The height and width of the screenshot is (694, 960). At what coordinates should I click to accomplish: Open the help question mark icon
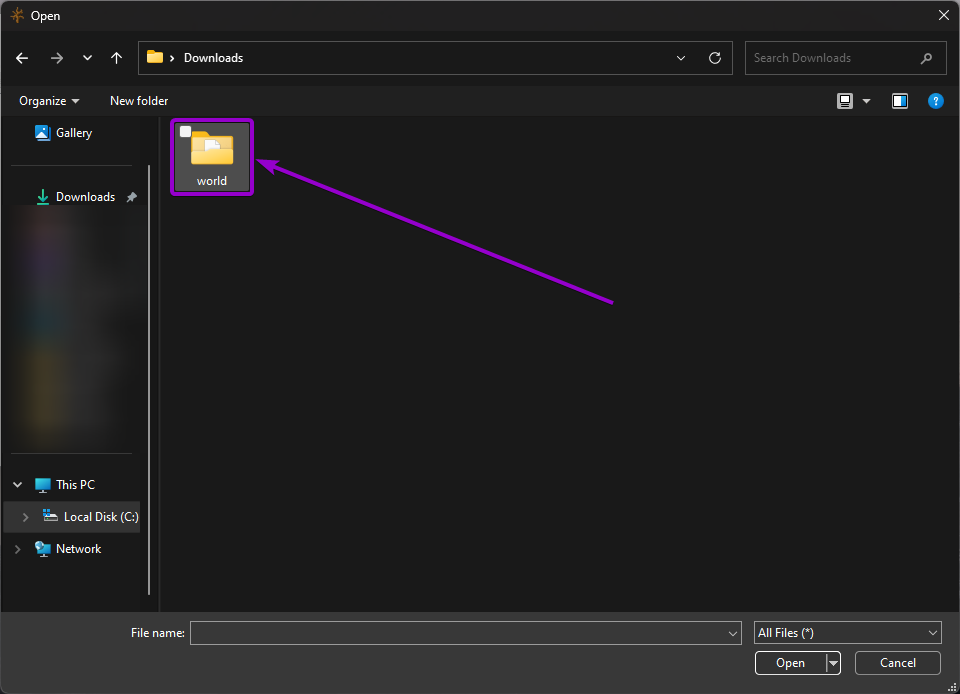point(935,100)
